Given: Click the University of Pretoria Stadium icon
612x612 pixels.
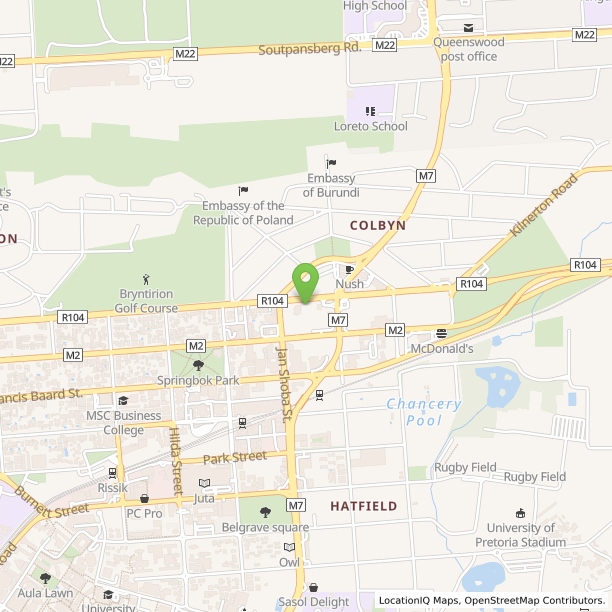Looking at the screenshot, I should point(520,513).
